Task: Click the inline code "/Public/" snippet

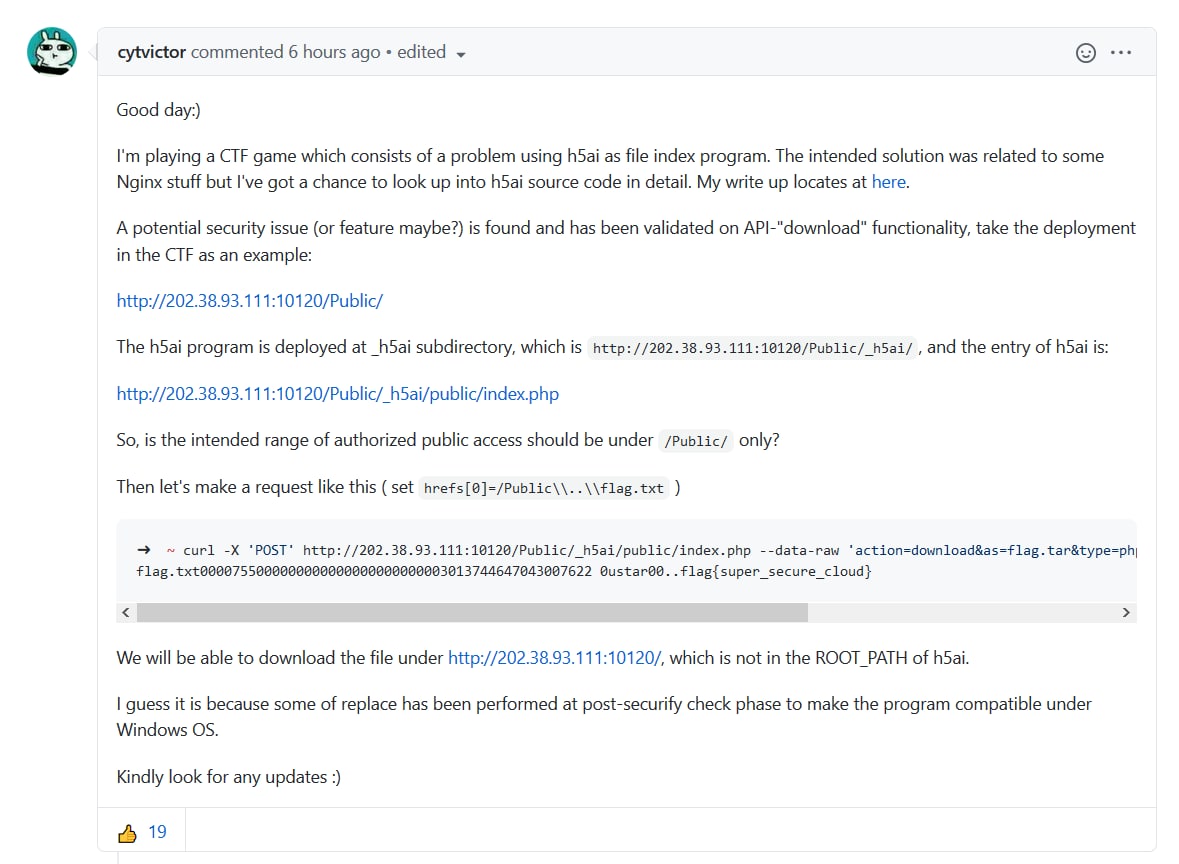Action: (696, 441)
